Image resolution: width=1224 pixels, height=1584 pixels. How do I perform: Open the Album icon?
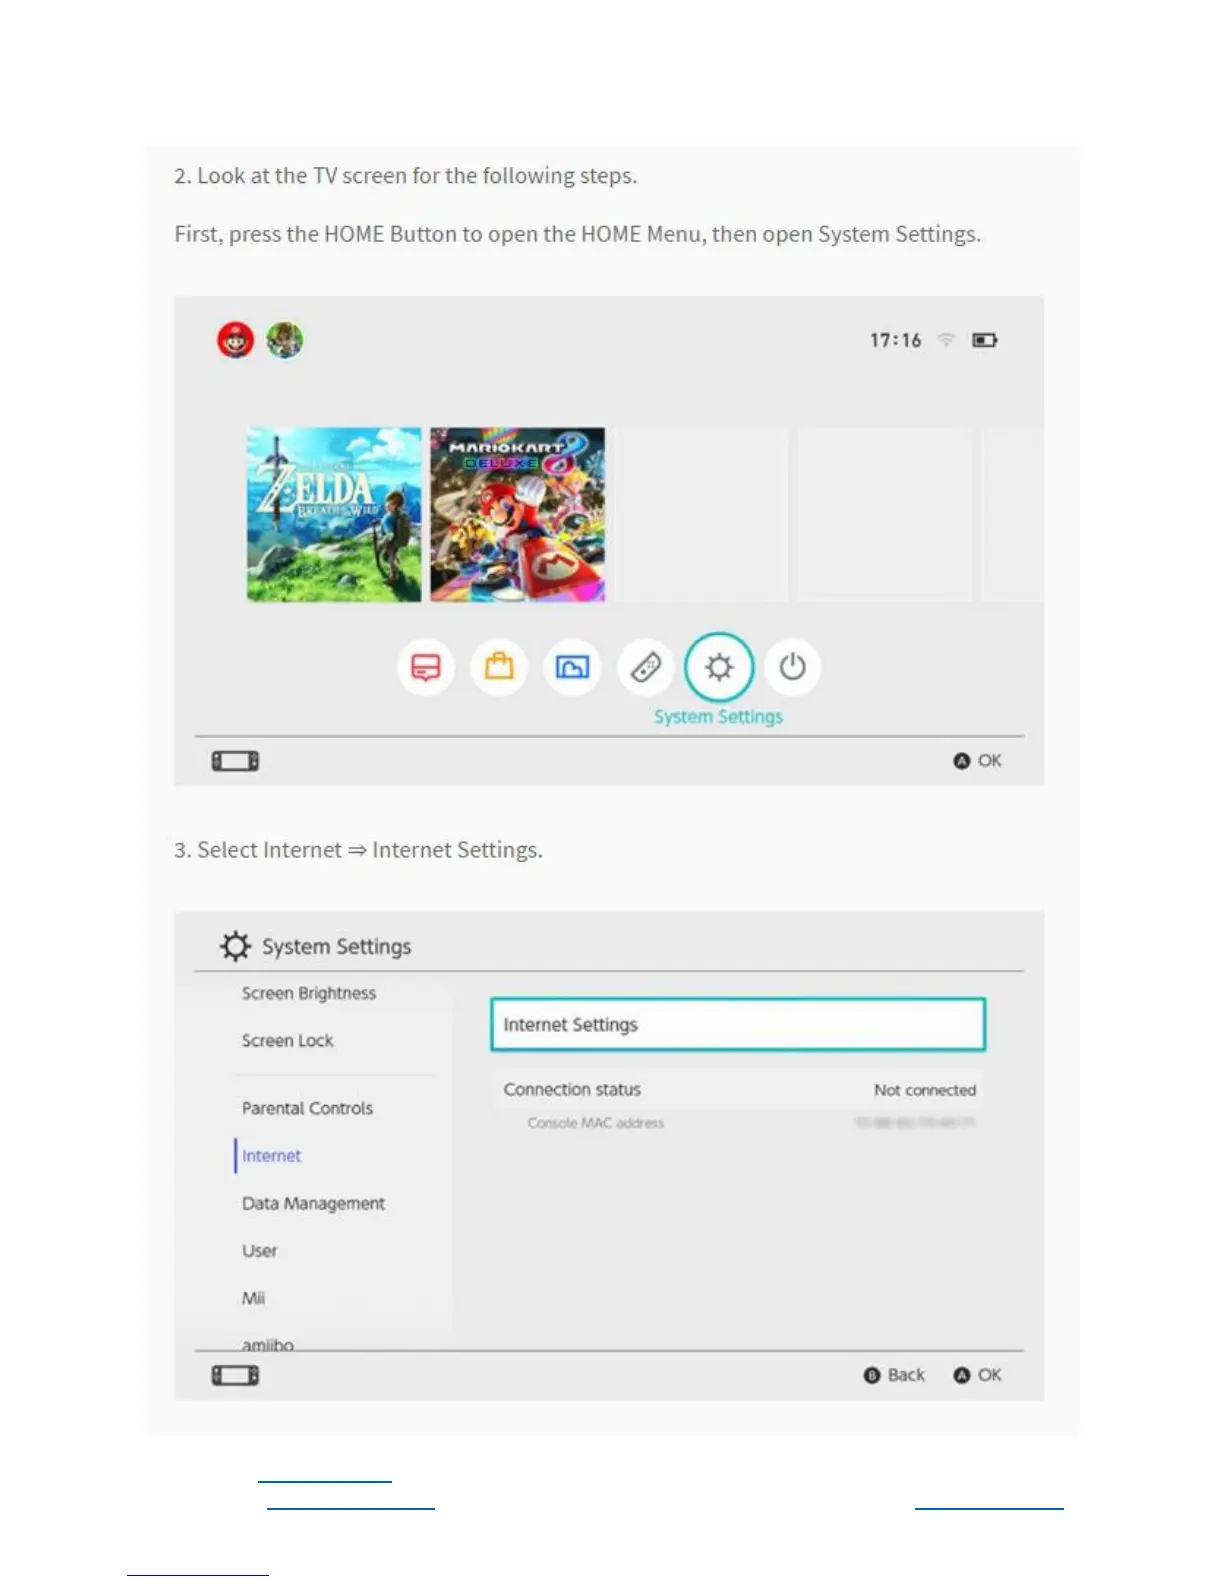[x=572, y=667]
